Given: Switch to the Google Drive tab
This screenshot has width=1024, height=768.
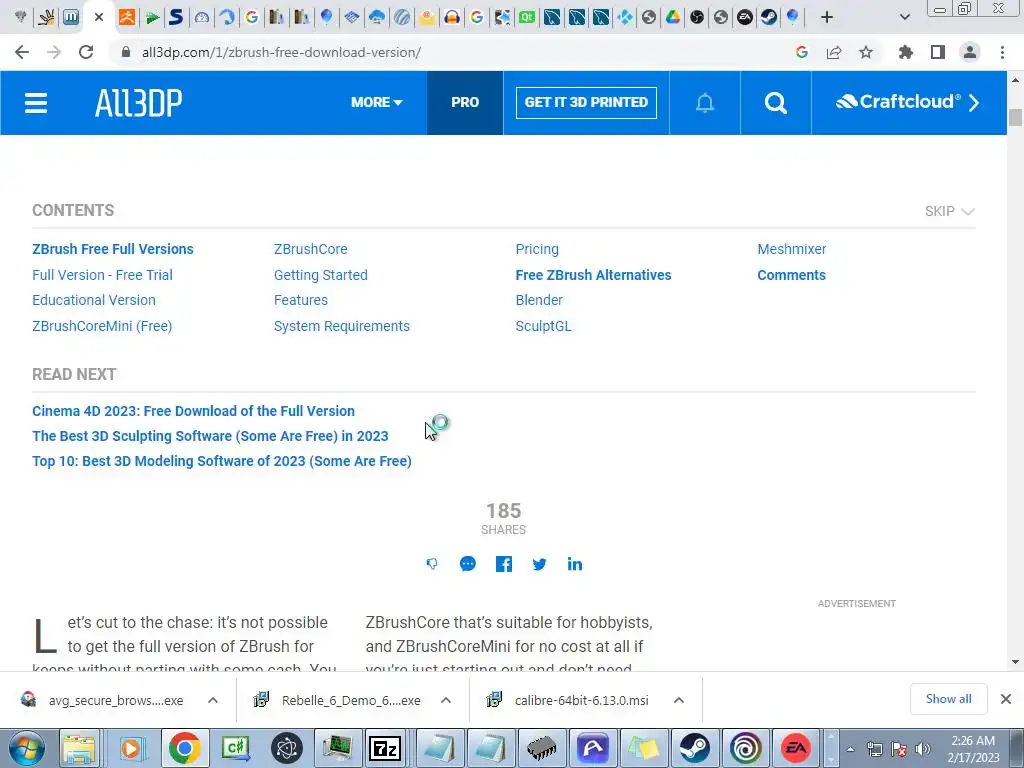Looking at the screenshot, I should pos(673,17).
